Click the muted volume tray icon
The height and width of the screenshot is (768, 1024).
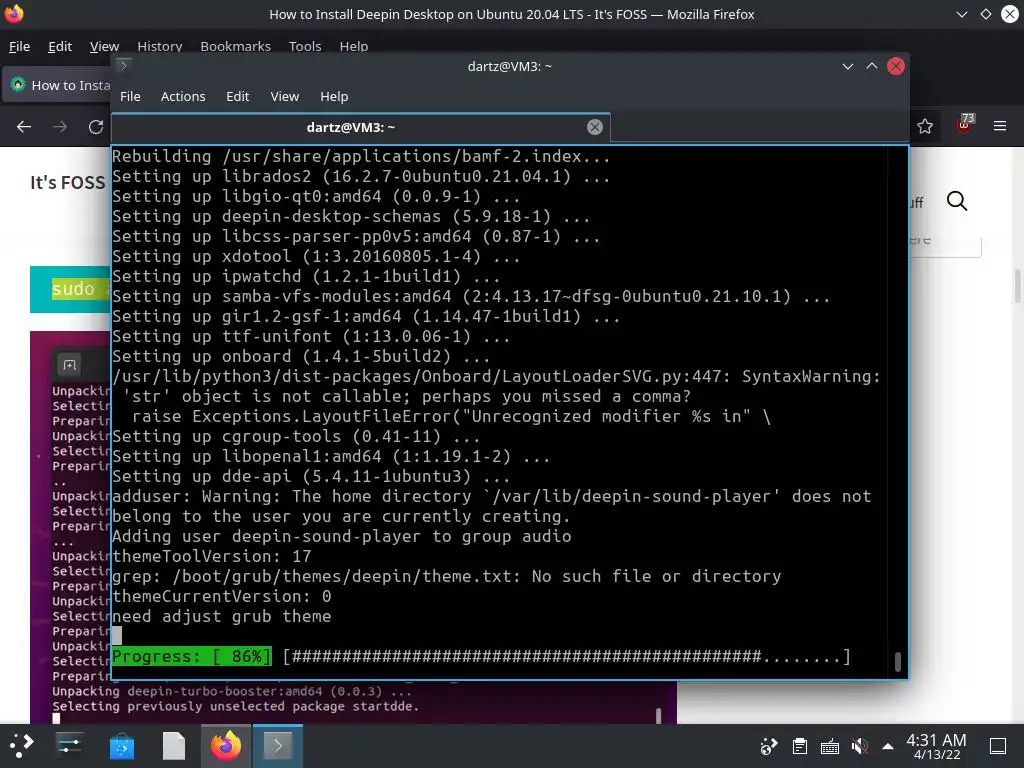[859, 746]
